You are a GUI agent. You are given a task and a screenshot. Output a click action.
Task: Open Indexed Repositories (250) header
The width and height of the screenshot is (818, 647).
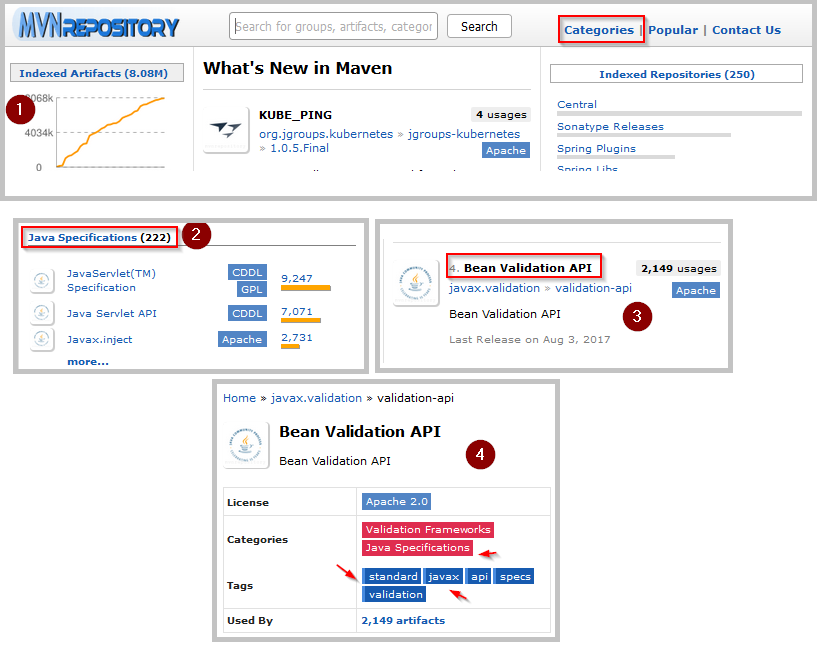[x=676, y=74]
